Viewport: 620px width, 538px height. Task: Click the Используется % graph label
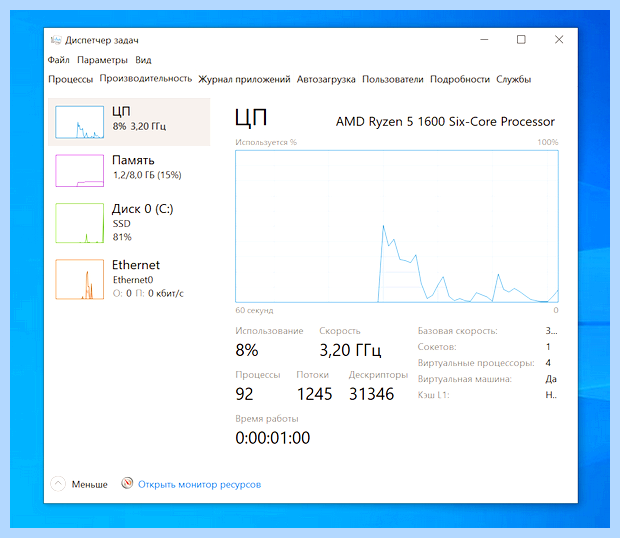(x=266, y=142)
